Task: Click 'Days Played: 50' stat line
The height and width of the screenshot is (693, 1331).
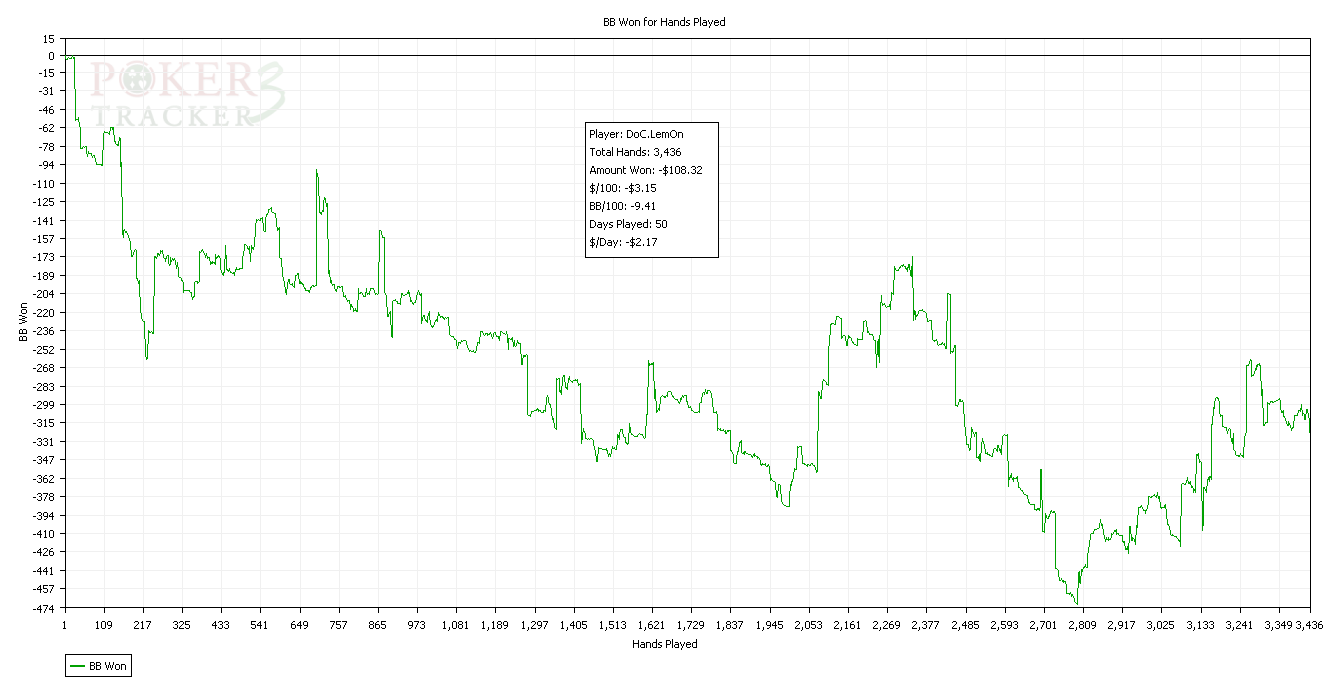Action: coord(628,224)
